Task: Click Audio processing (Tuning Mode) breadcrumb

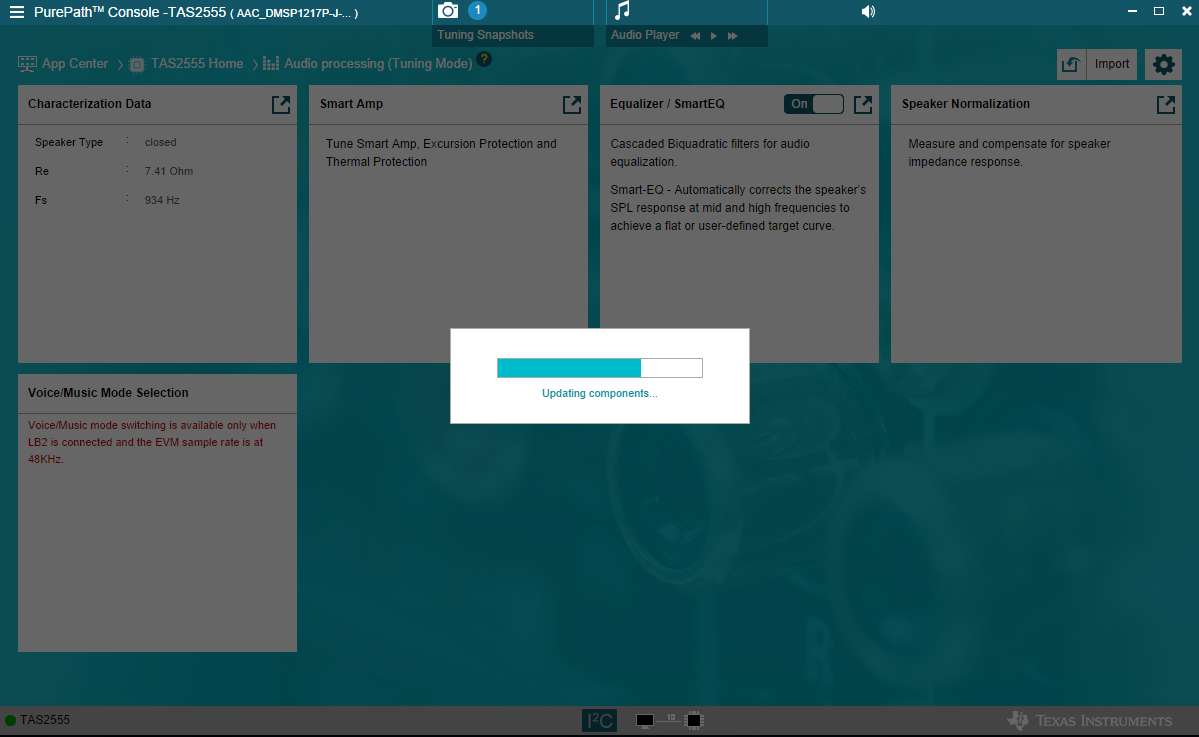Action: tap(378, 63)
